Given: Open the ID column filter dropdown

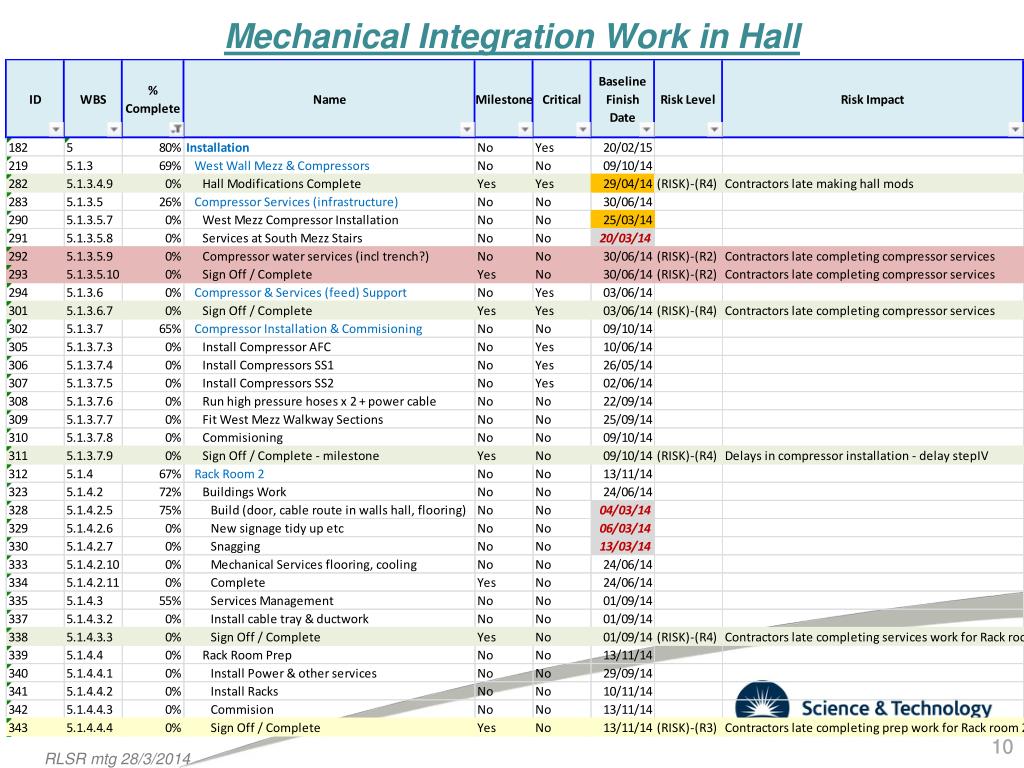Looking at the screenshot, I should pos(56,129).
